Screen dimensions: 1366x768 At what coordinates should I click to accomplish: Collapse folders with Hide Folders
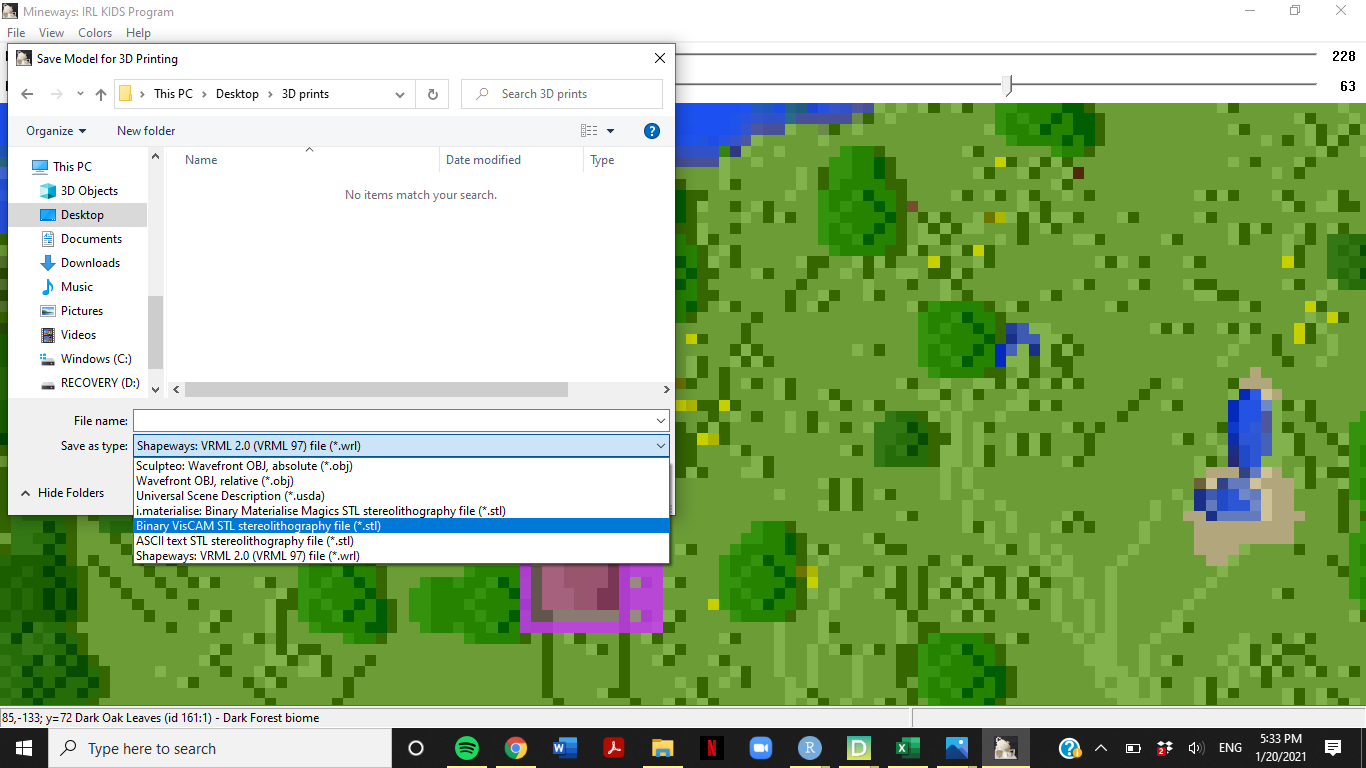[62, 493]
